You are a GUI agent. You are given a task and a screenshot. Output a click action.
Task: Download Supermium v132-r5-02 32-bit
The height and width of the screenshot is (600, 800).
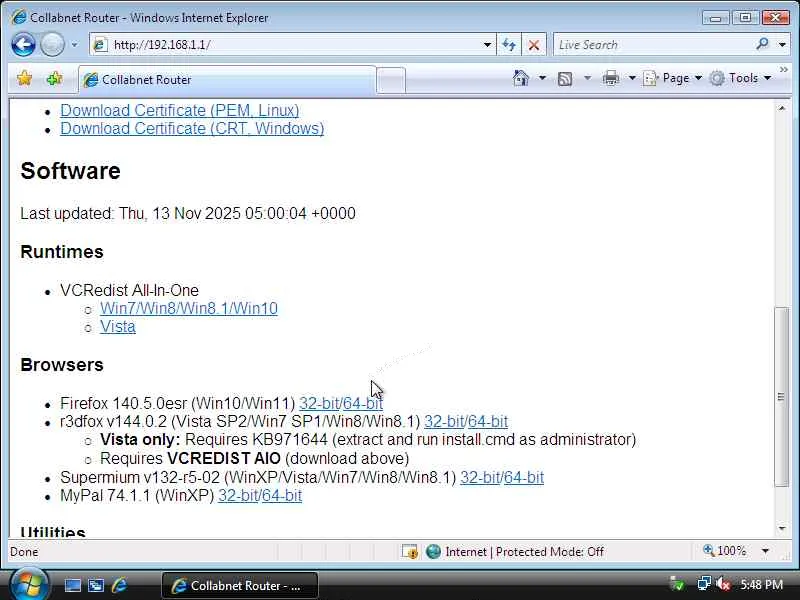coord(480,478)
